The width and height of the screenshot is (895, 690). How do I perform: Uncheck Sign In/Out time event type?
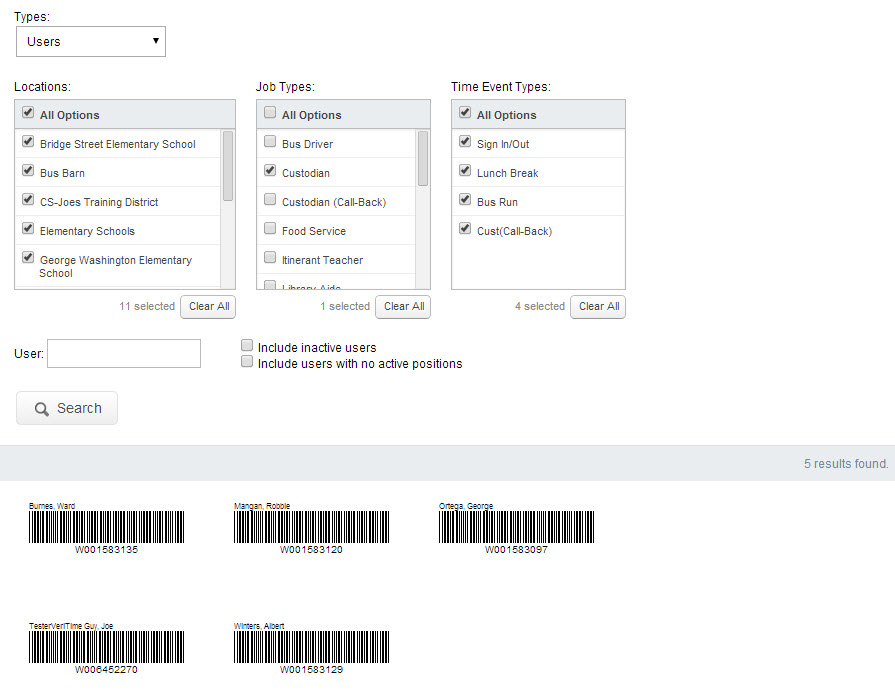coord(465,142)
